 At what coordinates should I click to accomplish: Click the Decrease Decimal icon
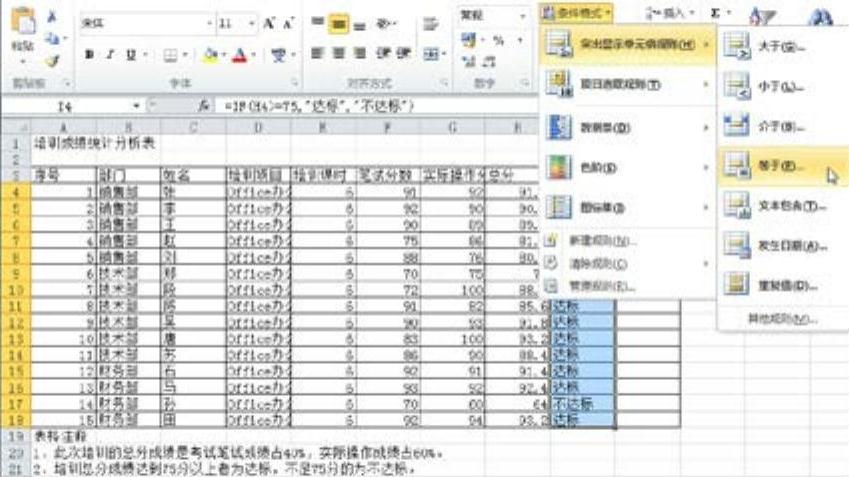489,61
